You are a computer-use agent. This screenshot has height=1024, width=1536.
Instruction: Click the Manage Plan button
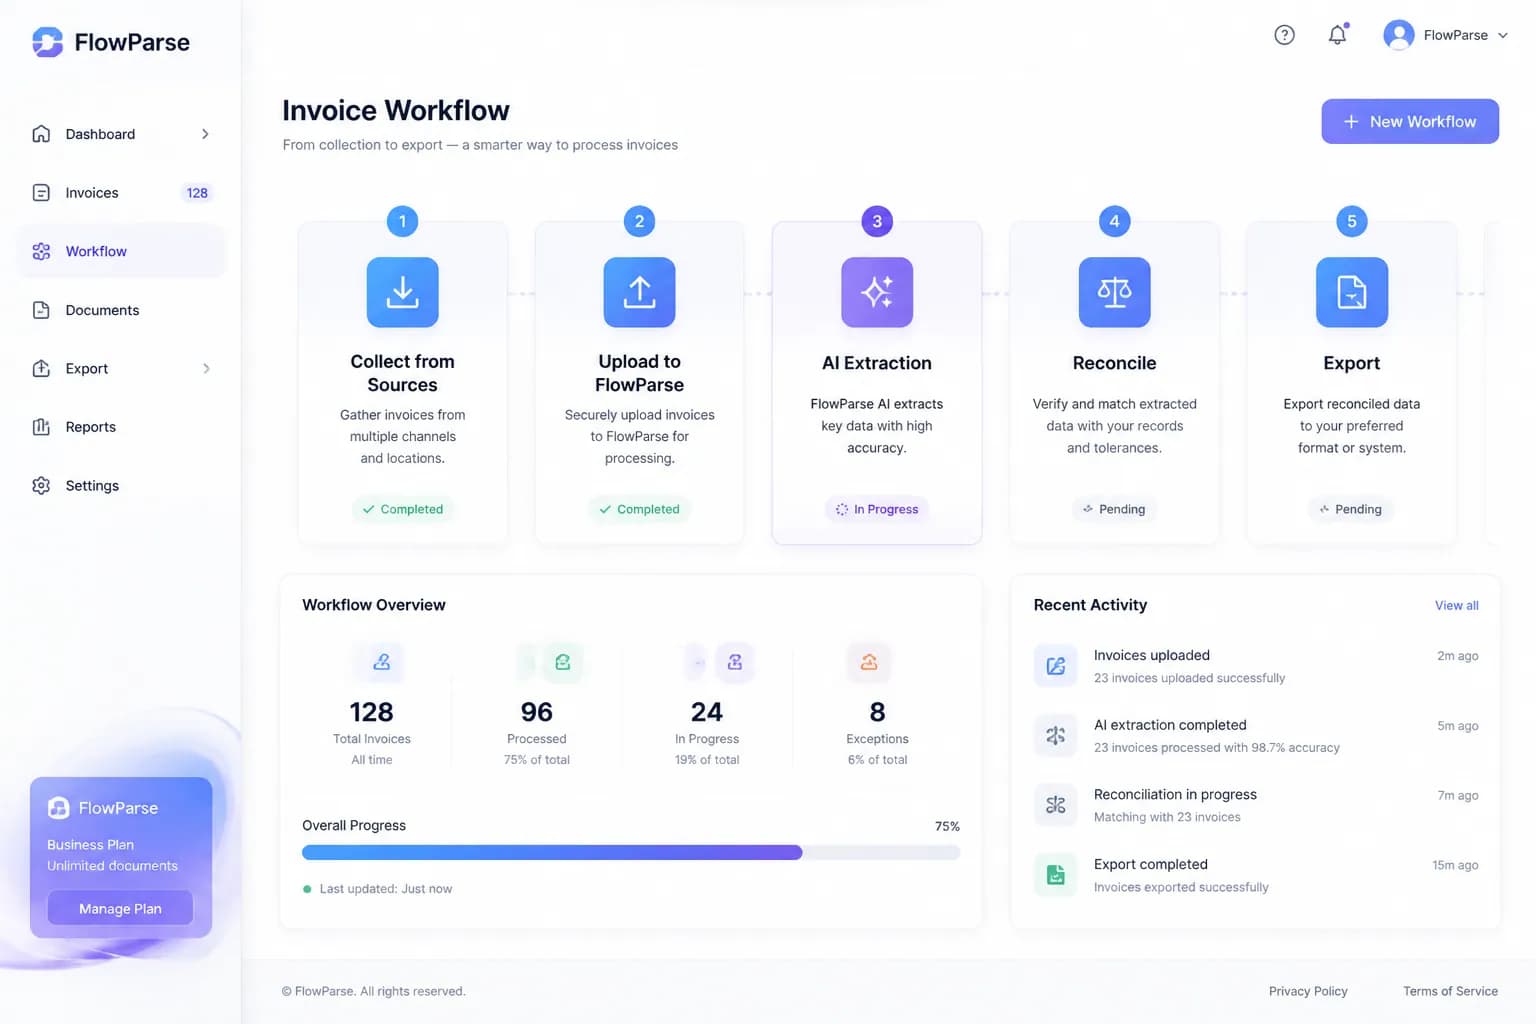120,908
